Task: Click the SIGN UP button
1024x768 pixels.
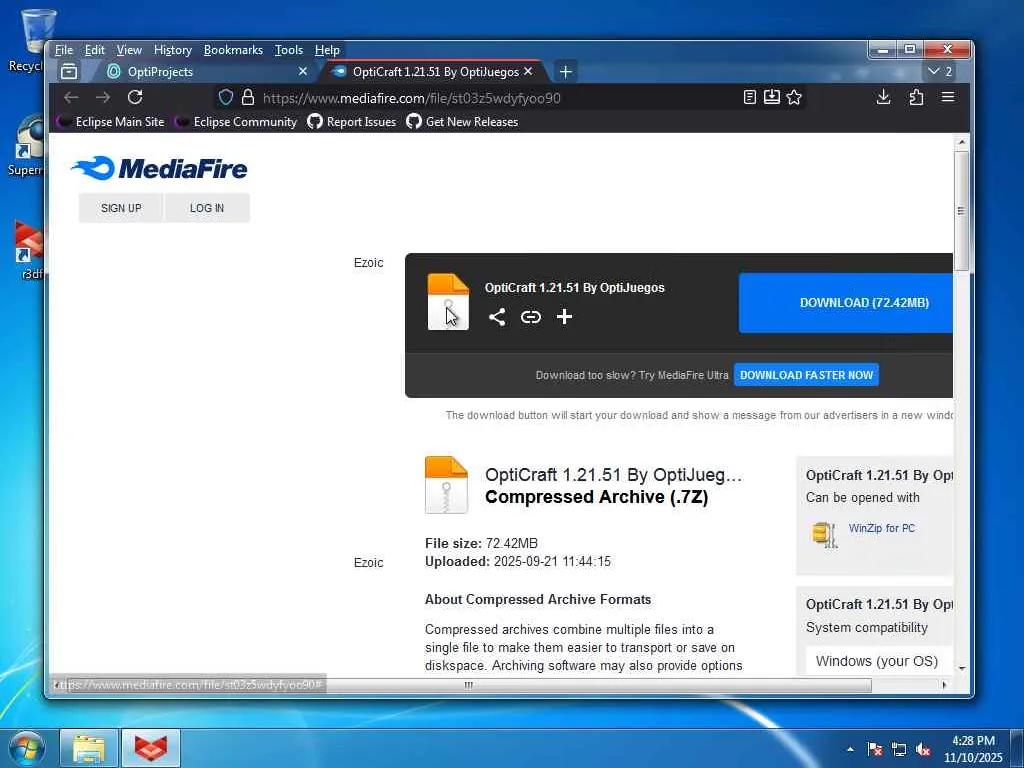Action: (x=121, y=208)
